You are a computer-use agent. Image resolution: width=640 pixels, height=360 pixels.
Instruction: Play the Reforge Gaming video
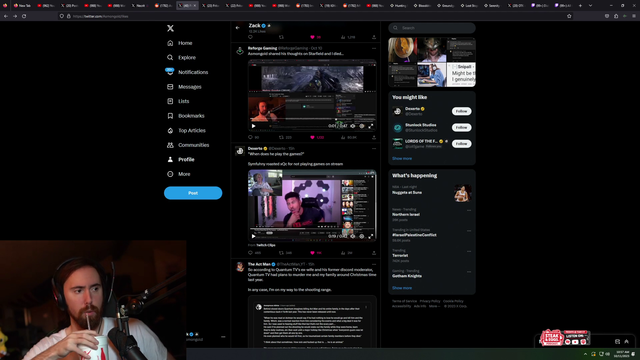(x=253, y=126)
